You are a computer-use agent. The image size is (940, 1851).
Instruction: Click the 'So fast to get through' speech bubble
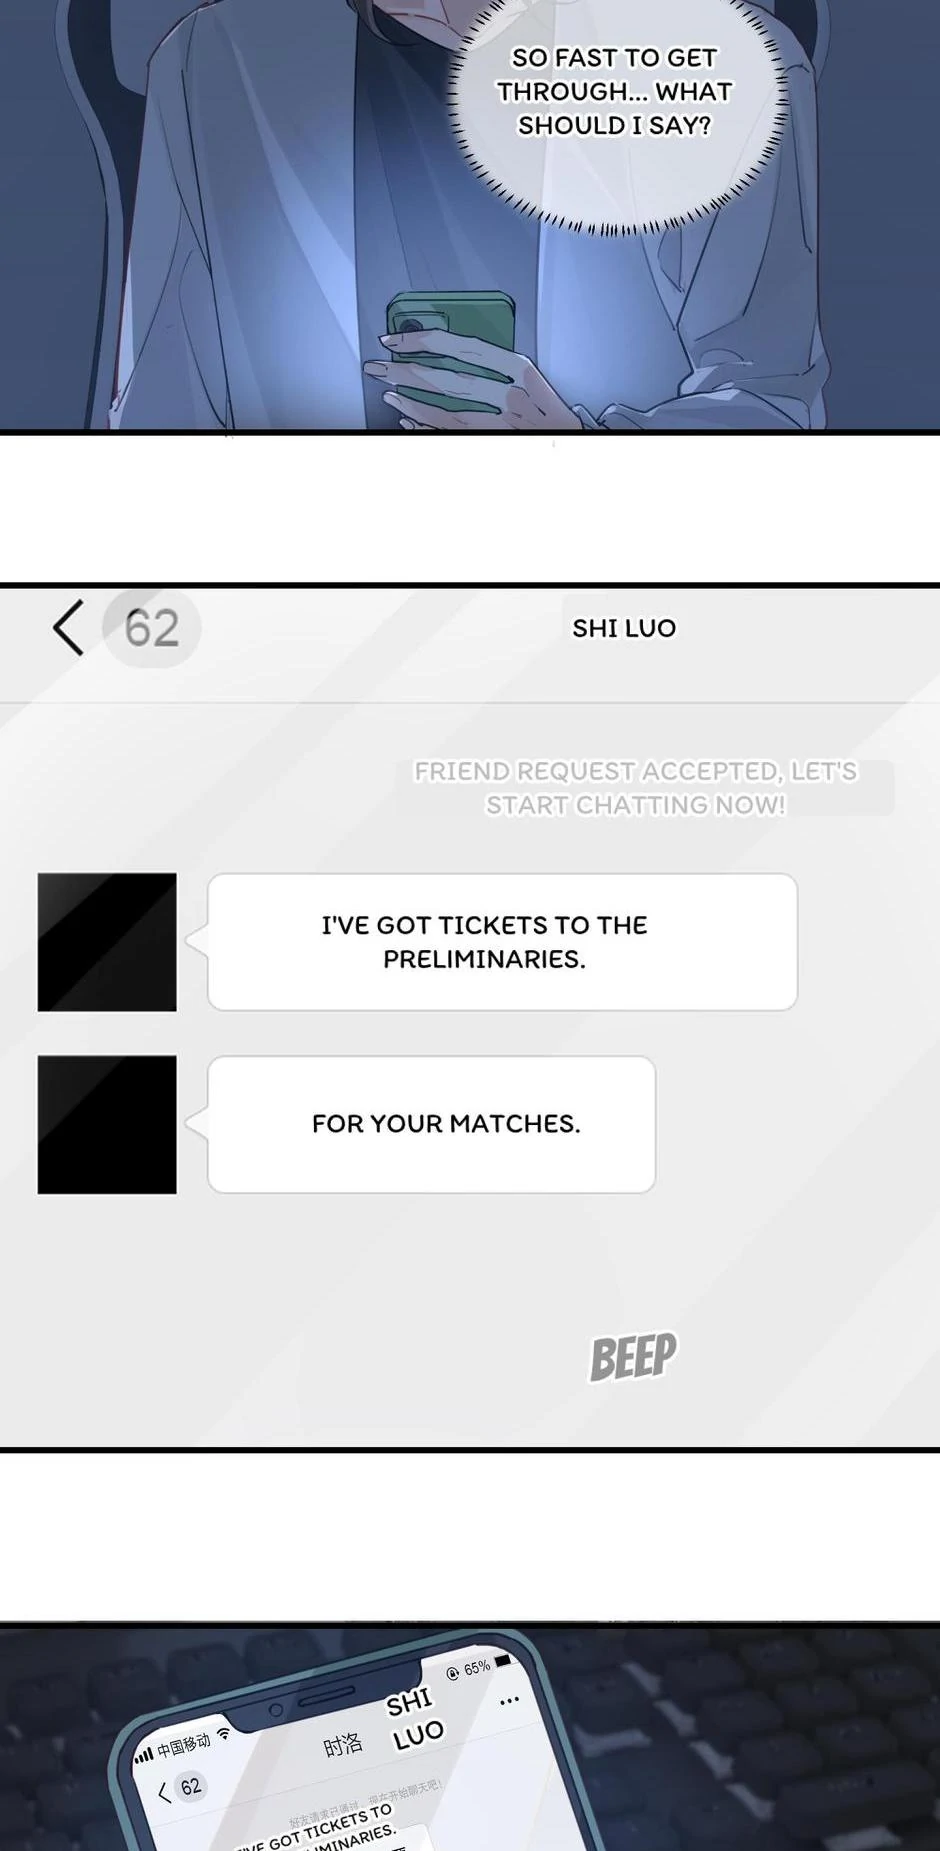pyautogui.click(x=614, y=92)
